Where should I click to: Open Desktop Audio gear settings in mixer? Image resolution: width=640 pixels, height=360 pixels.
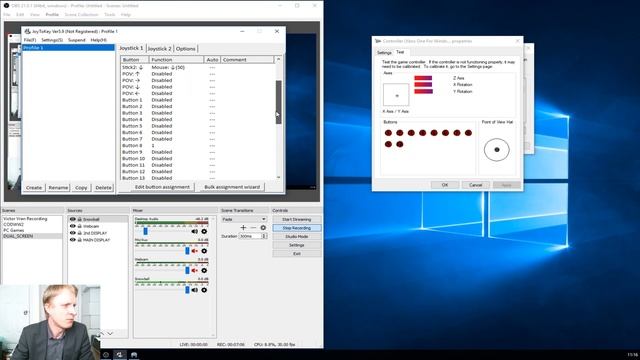coord(204,231)
